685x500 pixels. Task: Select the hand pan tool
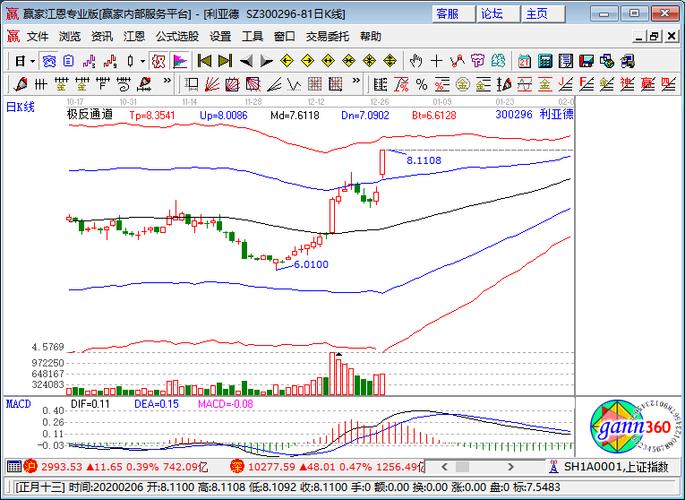tap(416, 61)
